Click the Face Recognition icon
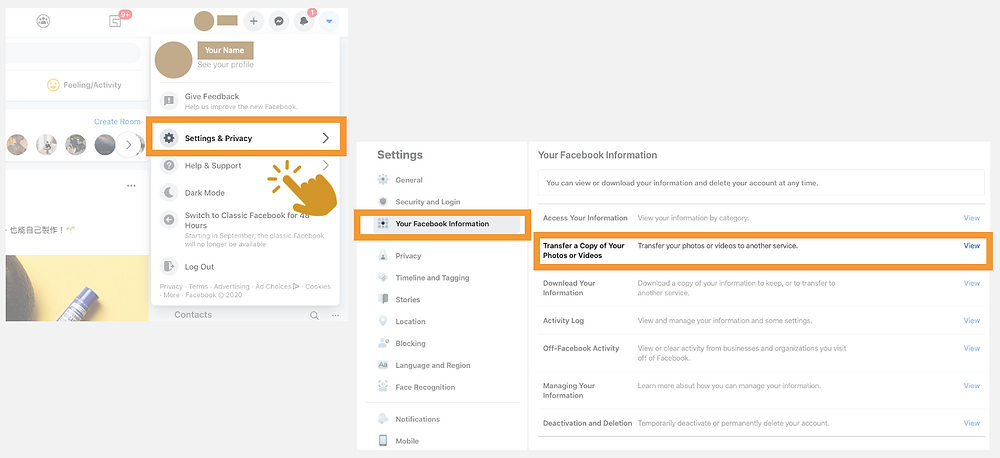The height and width of the screenshot is (458, 1000). pyautogui.click(x=383, y=387)
